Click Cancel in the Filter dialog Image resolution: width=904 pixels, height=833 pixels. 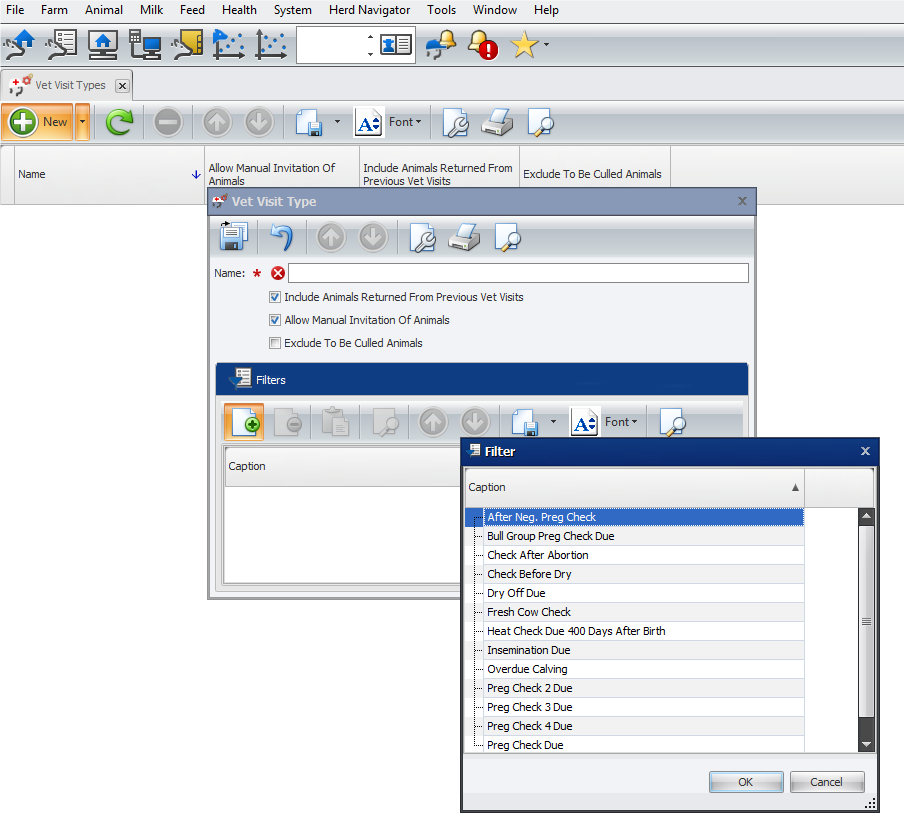click(826, 782)
